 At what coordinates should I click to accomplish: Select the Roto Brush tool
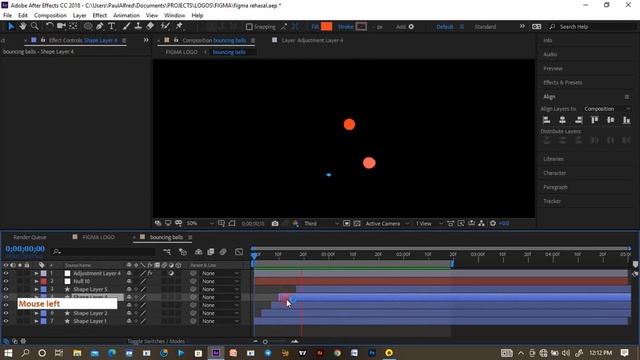[165, 27]
